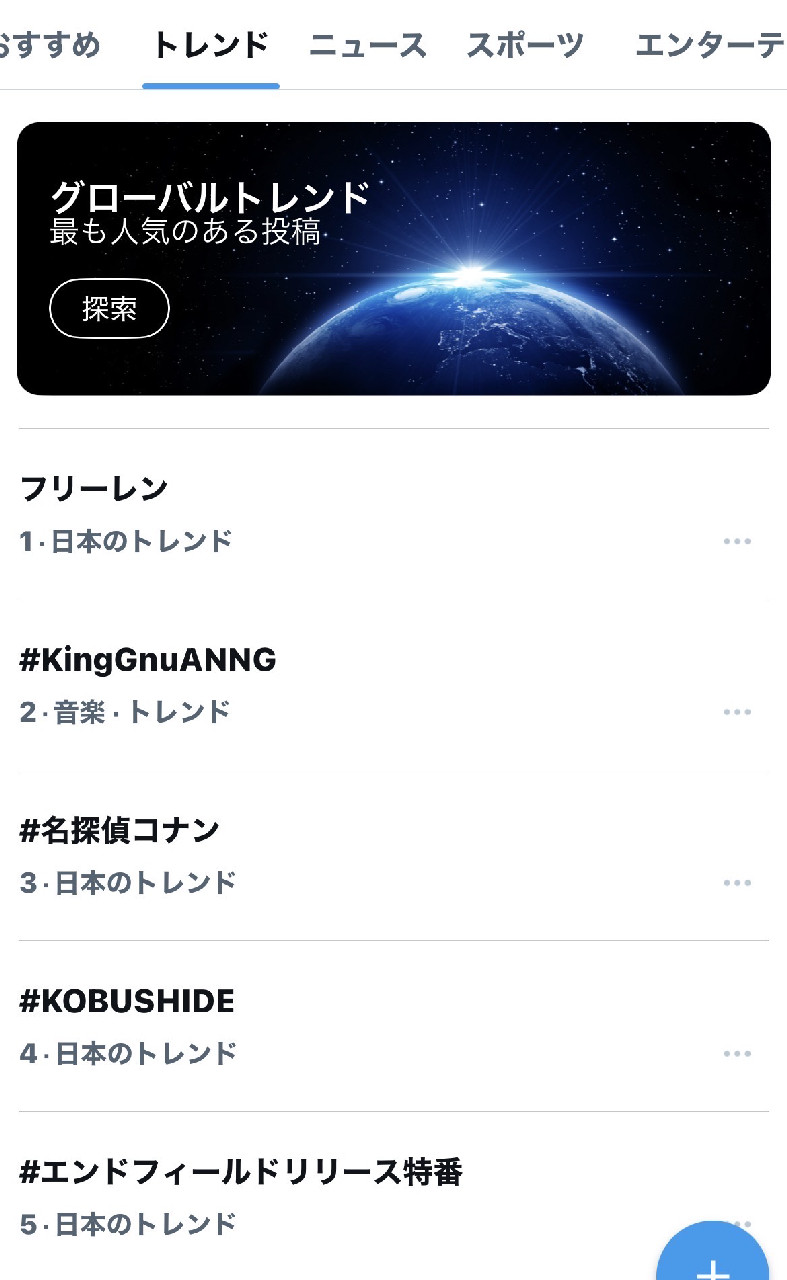View the #KOBUSHIDE hashtag trend
The width and height of the screenshot is (787, 1280).
pos(127,1001)
